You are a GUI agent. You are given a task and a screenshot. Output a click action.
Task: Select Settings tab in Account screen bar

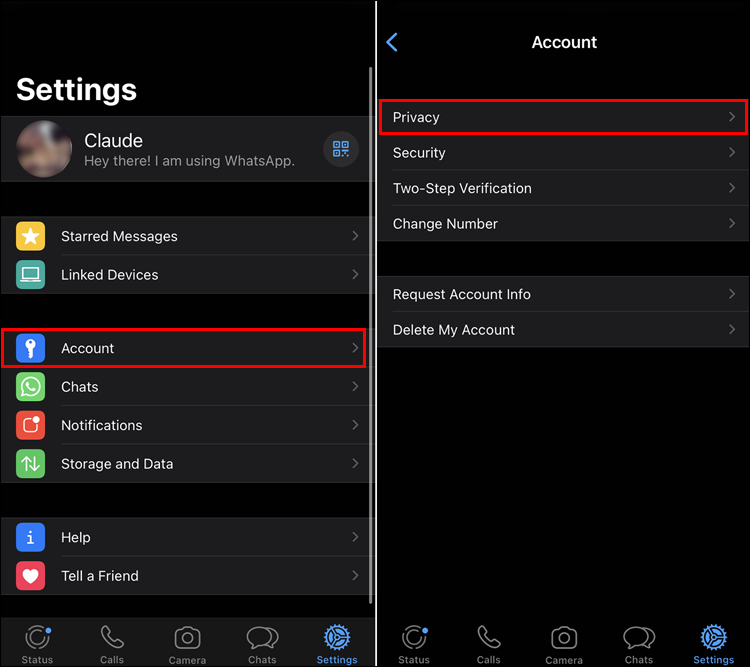(x=714, y=644)
